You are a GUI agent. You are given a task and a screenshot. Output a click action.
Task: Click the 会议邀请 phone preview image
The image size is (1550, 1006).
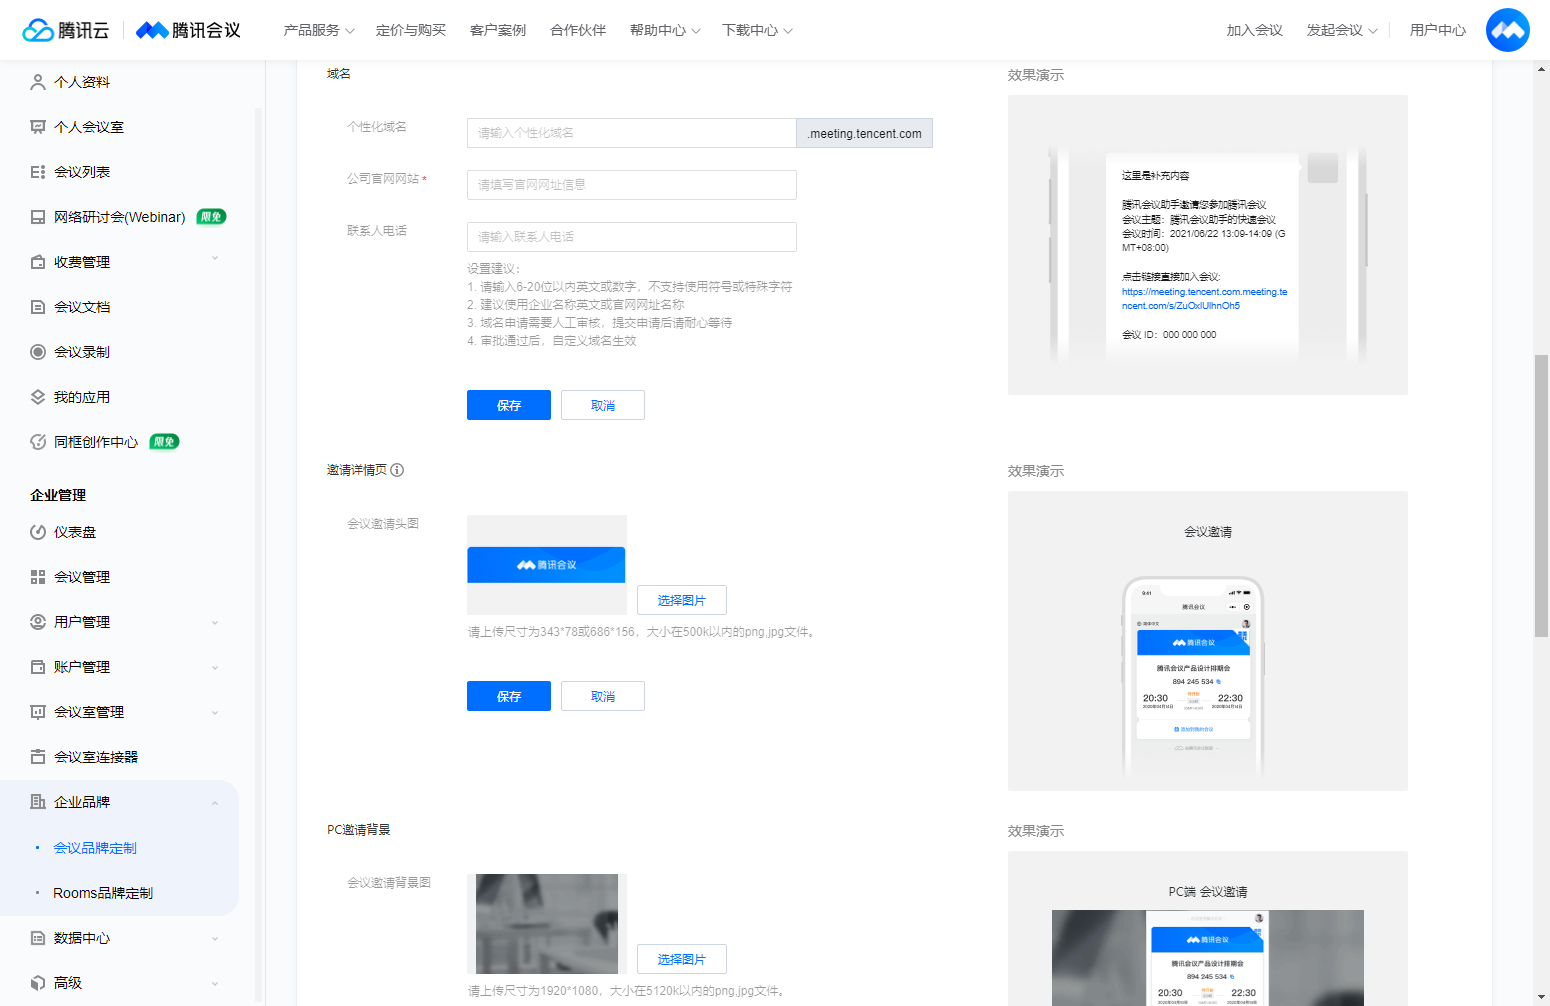(1193, 676)
